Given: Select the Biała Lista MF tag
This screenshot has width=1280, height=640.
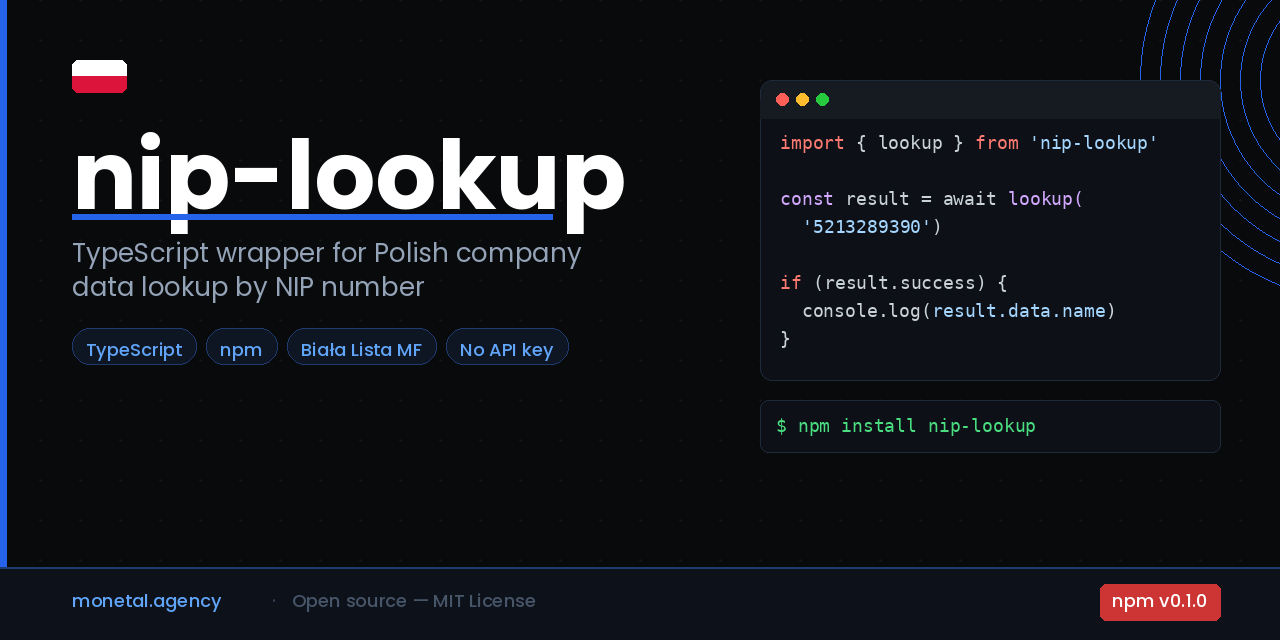Looking at the screenshot, I should 361,347.
